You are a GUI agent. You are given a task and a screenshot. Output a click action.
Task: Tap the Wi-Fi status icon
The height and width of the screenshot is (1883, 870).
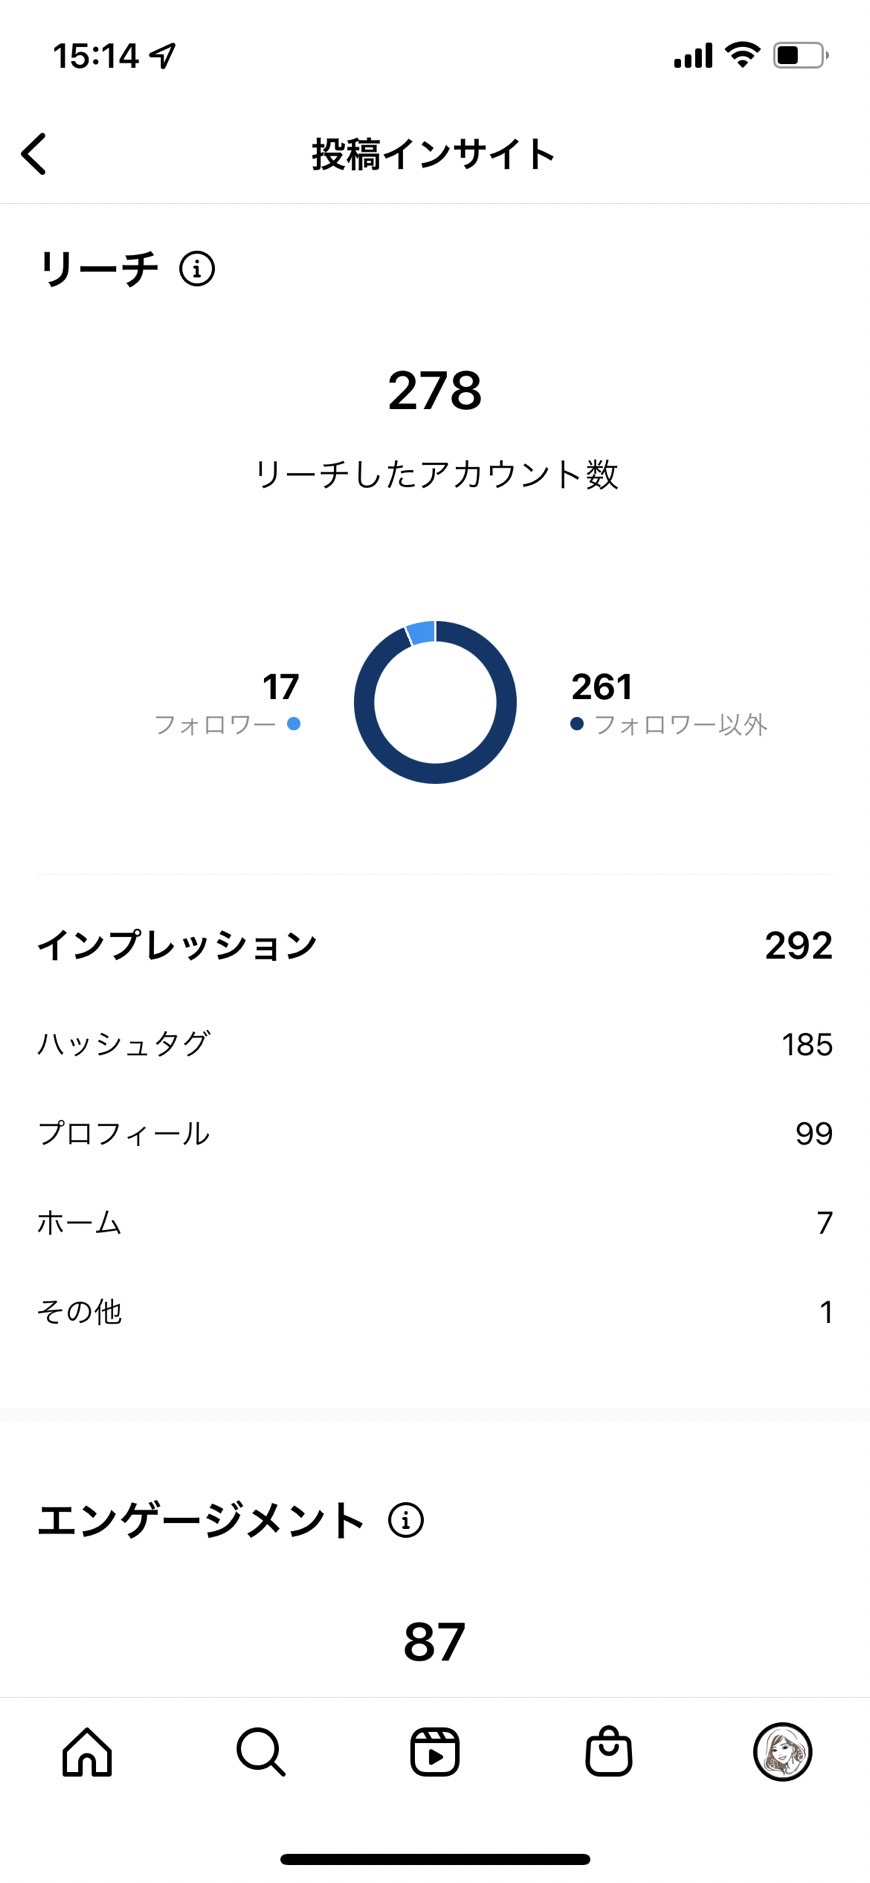(742, 55)
